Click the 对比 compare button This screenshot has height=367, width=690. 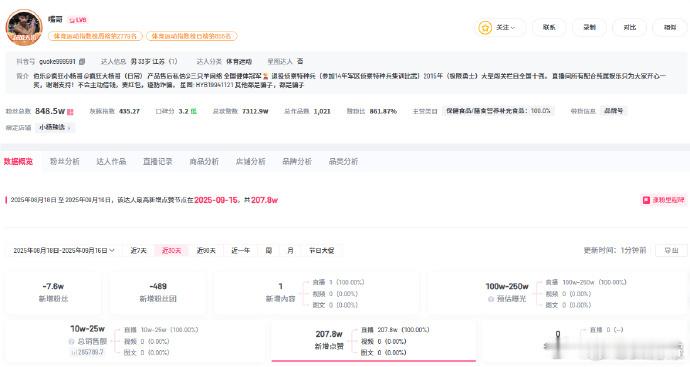(630, 27)
